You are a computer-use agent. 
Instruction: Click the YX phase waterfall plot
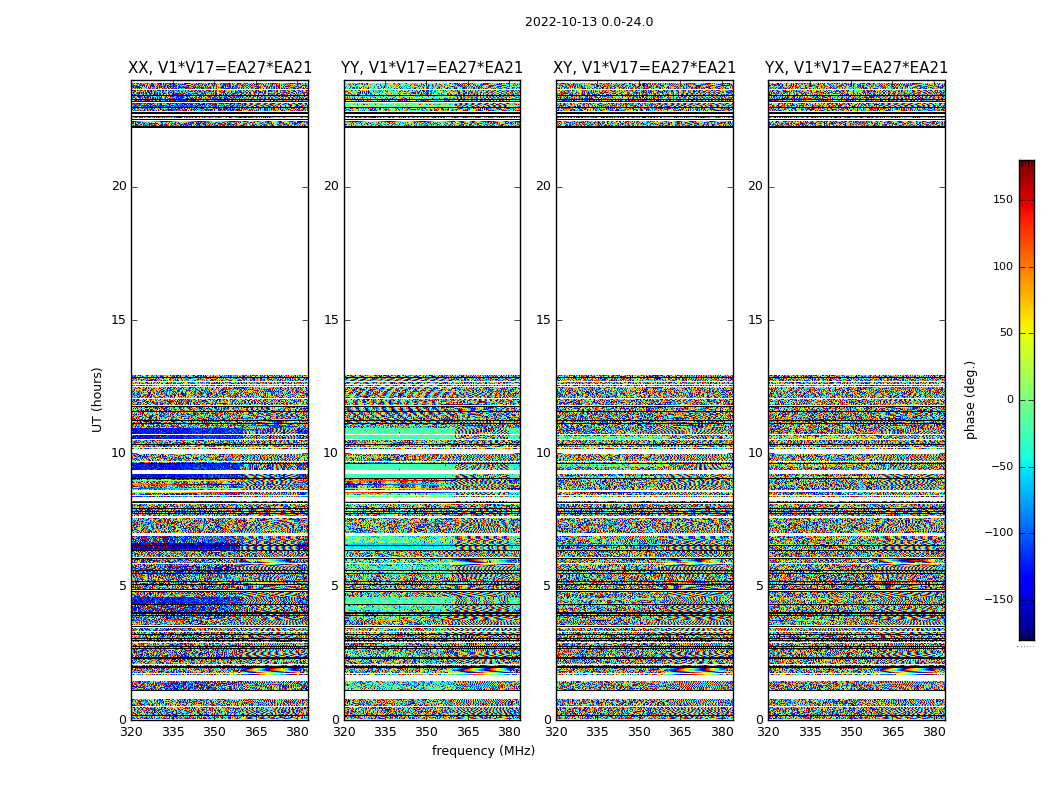click(x=857, y=400)
